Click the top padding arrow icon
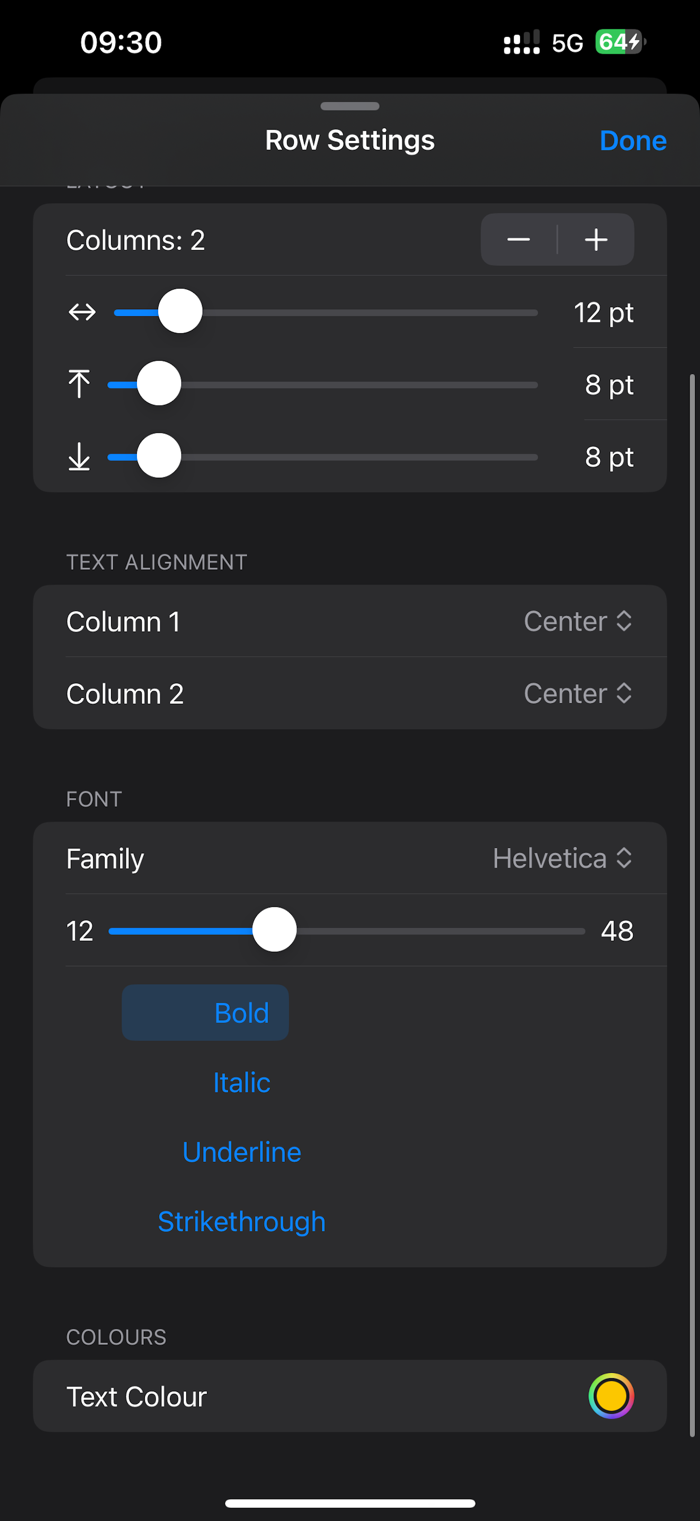This screenshot has width=700, height=1521. [79, 385]
